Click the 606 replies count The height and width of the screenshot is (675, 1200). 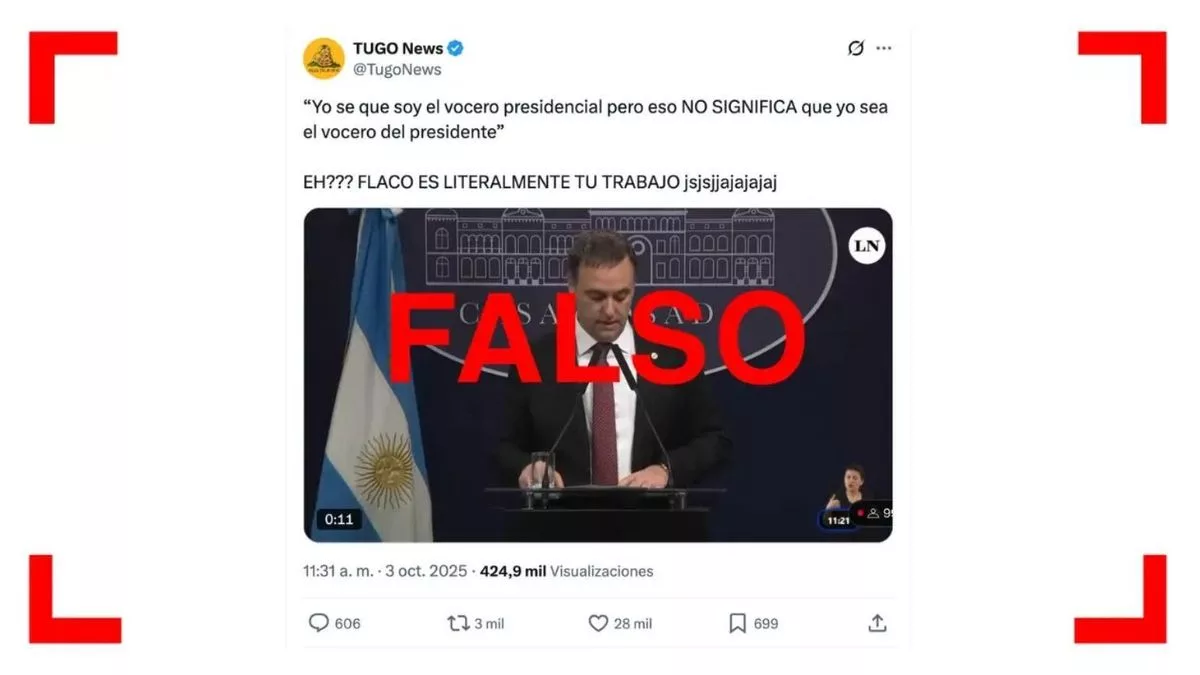[347, 624]
